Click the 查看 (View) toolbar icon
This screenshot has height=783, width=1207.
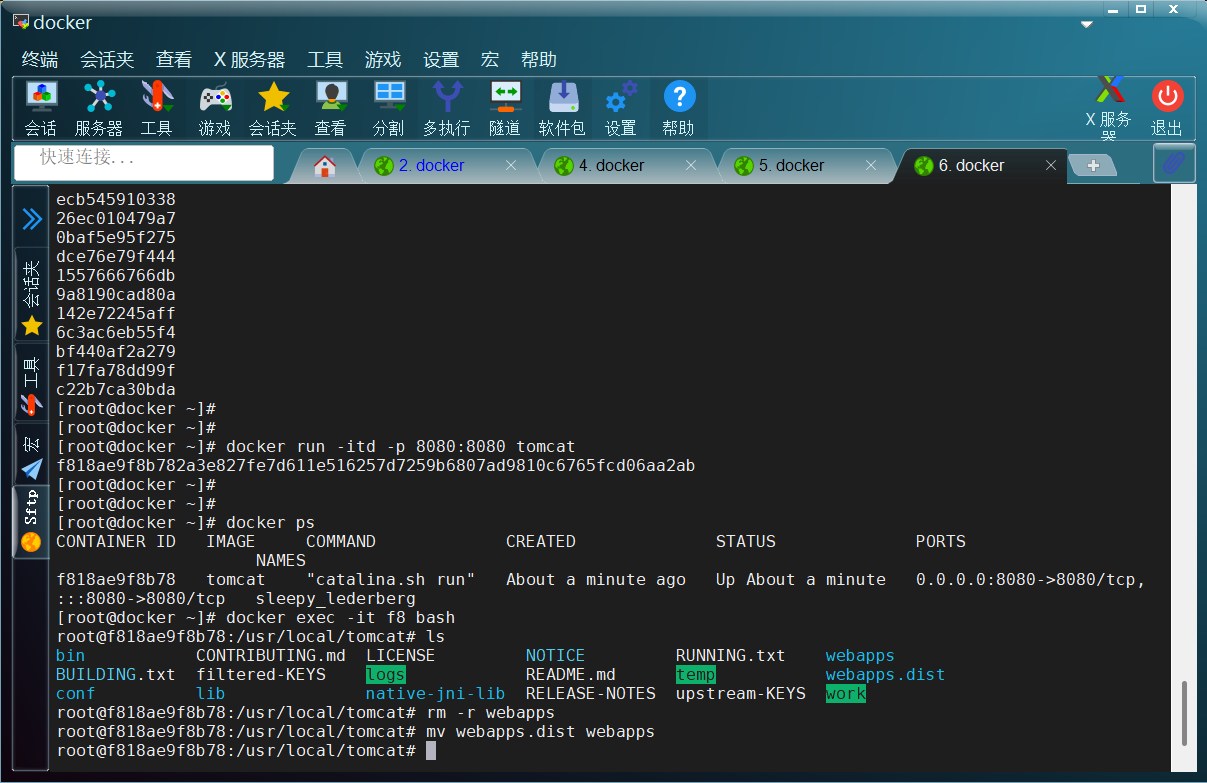[330, 109]
